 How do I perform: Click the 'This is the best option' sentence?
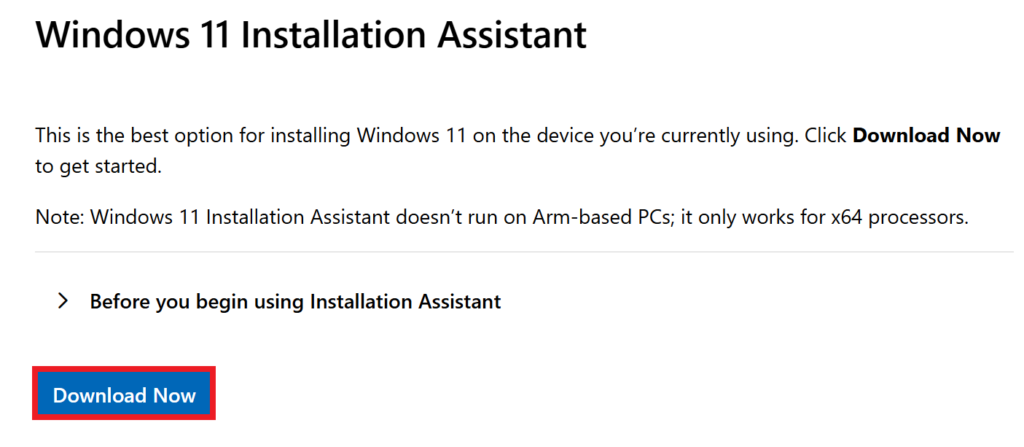pyautogui.click(x=518, y=150)
